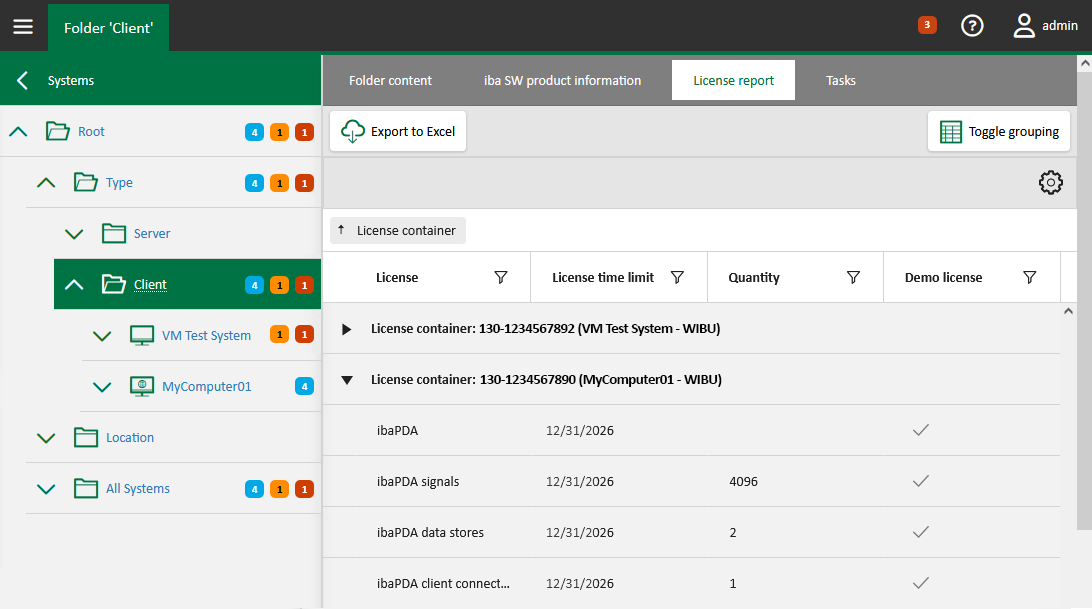Toggle grouping of the license table

click(x=999, y=132)
